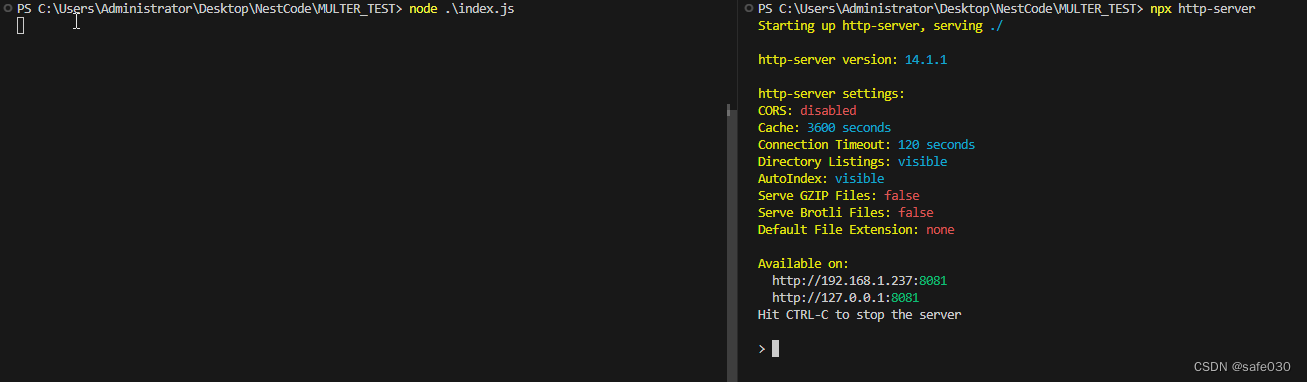Click the left terminal's command decoration circle

tap(7, 8)
